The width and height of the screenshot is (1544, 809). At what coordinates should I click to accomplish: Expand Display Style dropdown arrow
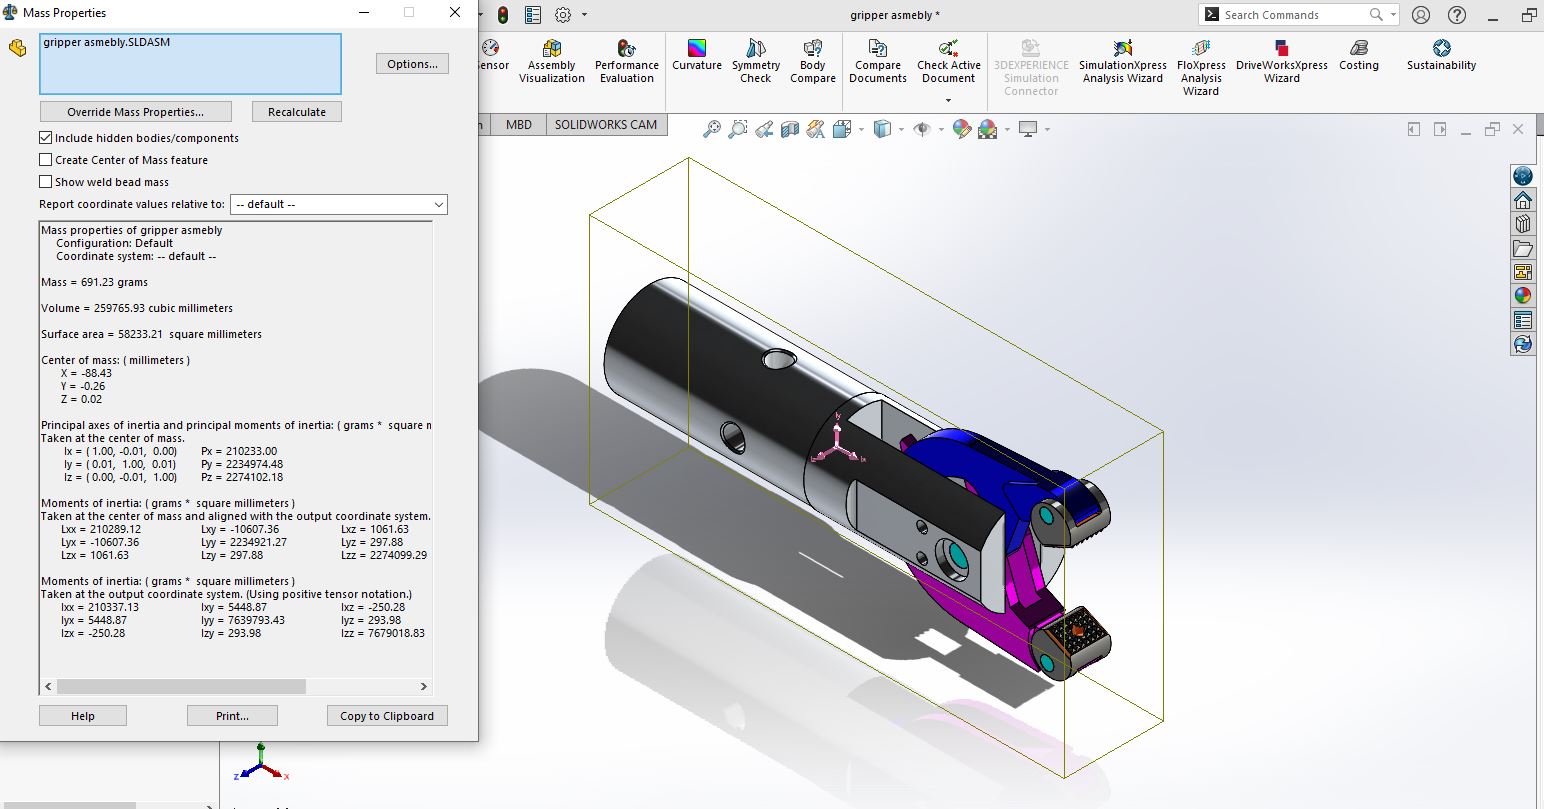(x=900, y=129)
